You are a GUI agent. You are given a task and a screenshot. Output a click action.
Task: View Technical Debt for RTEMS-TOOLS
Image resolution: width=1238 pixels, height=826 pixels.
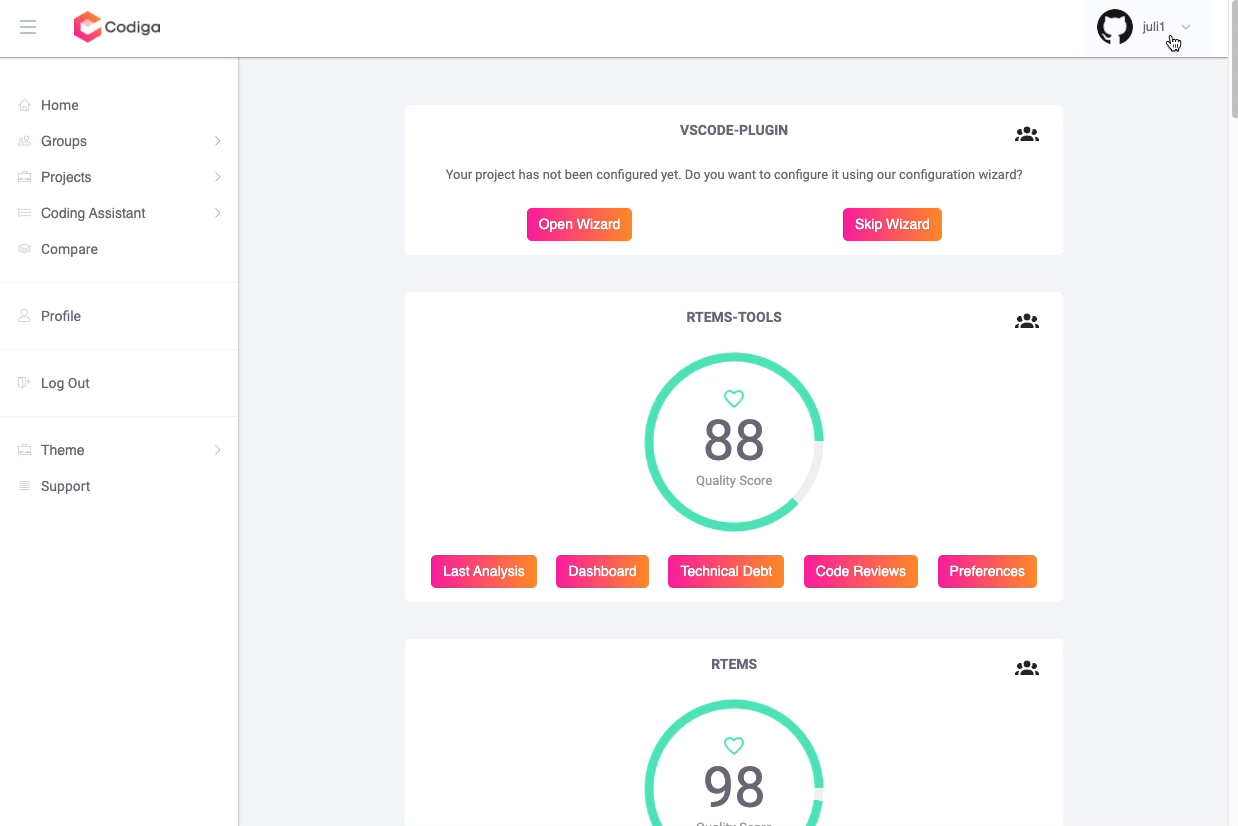pos(726,571)
